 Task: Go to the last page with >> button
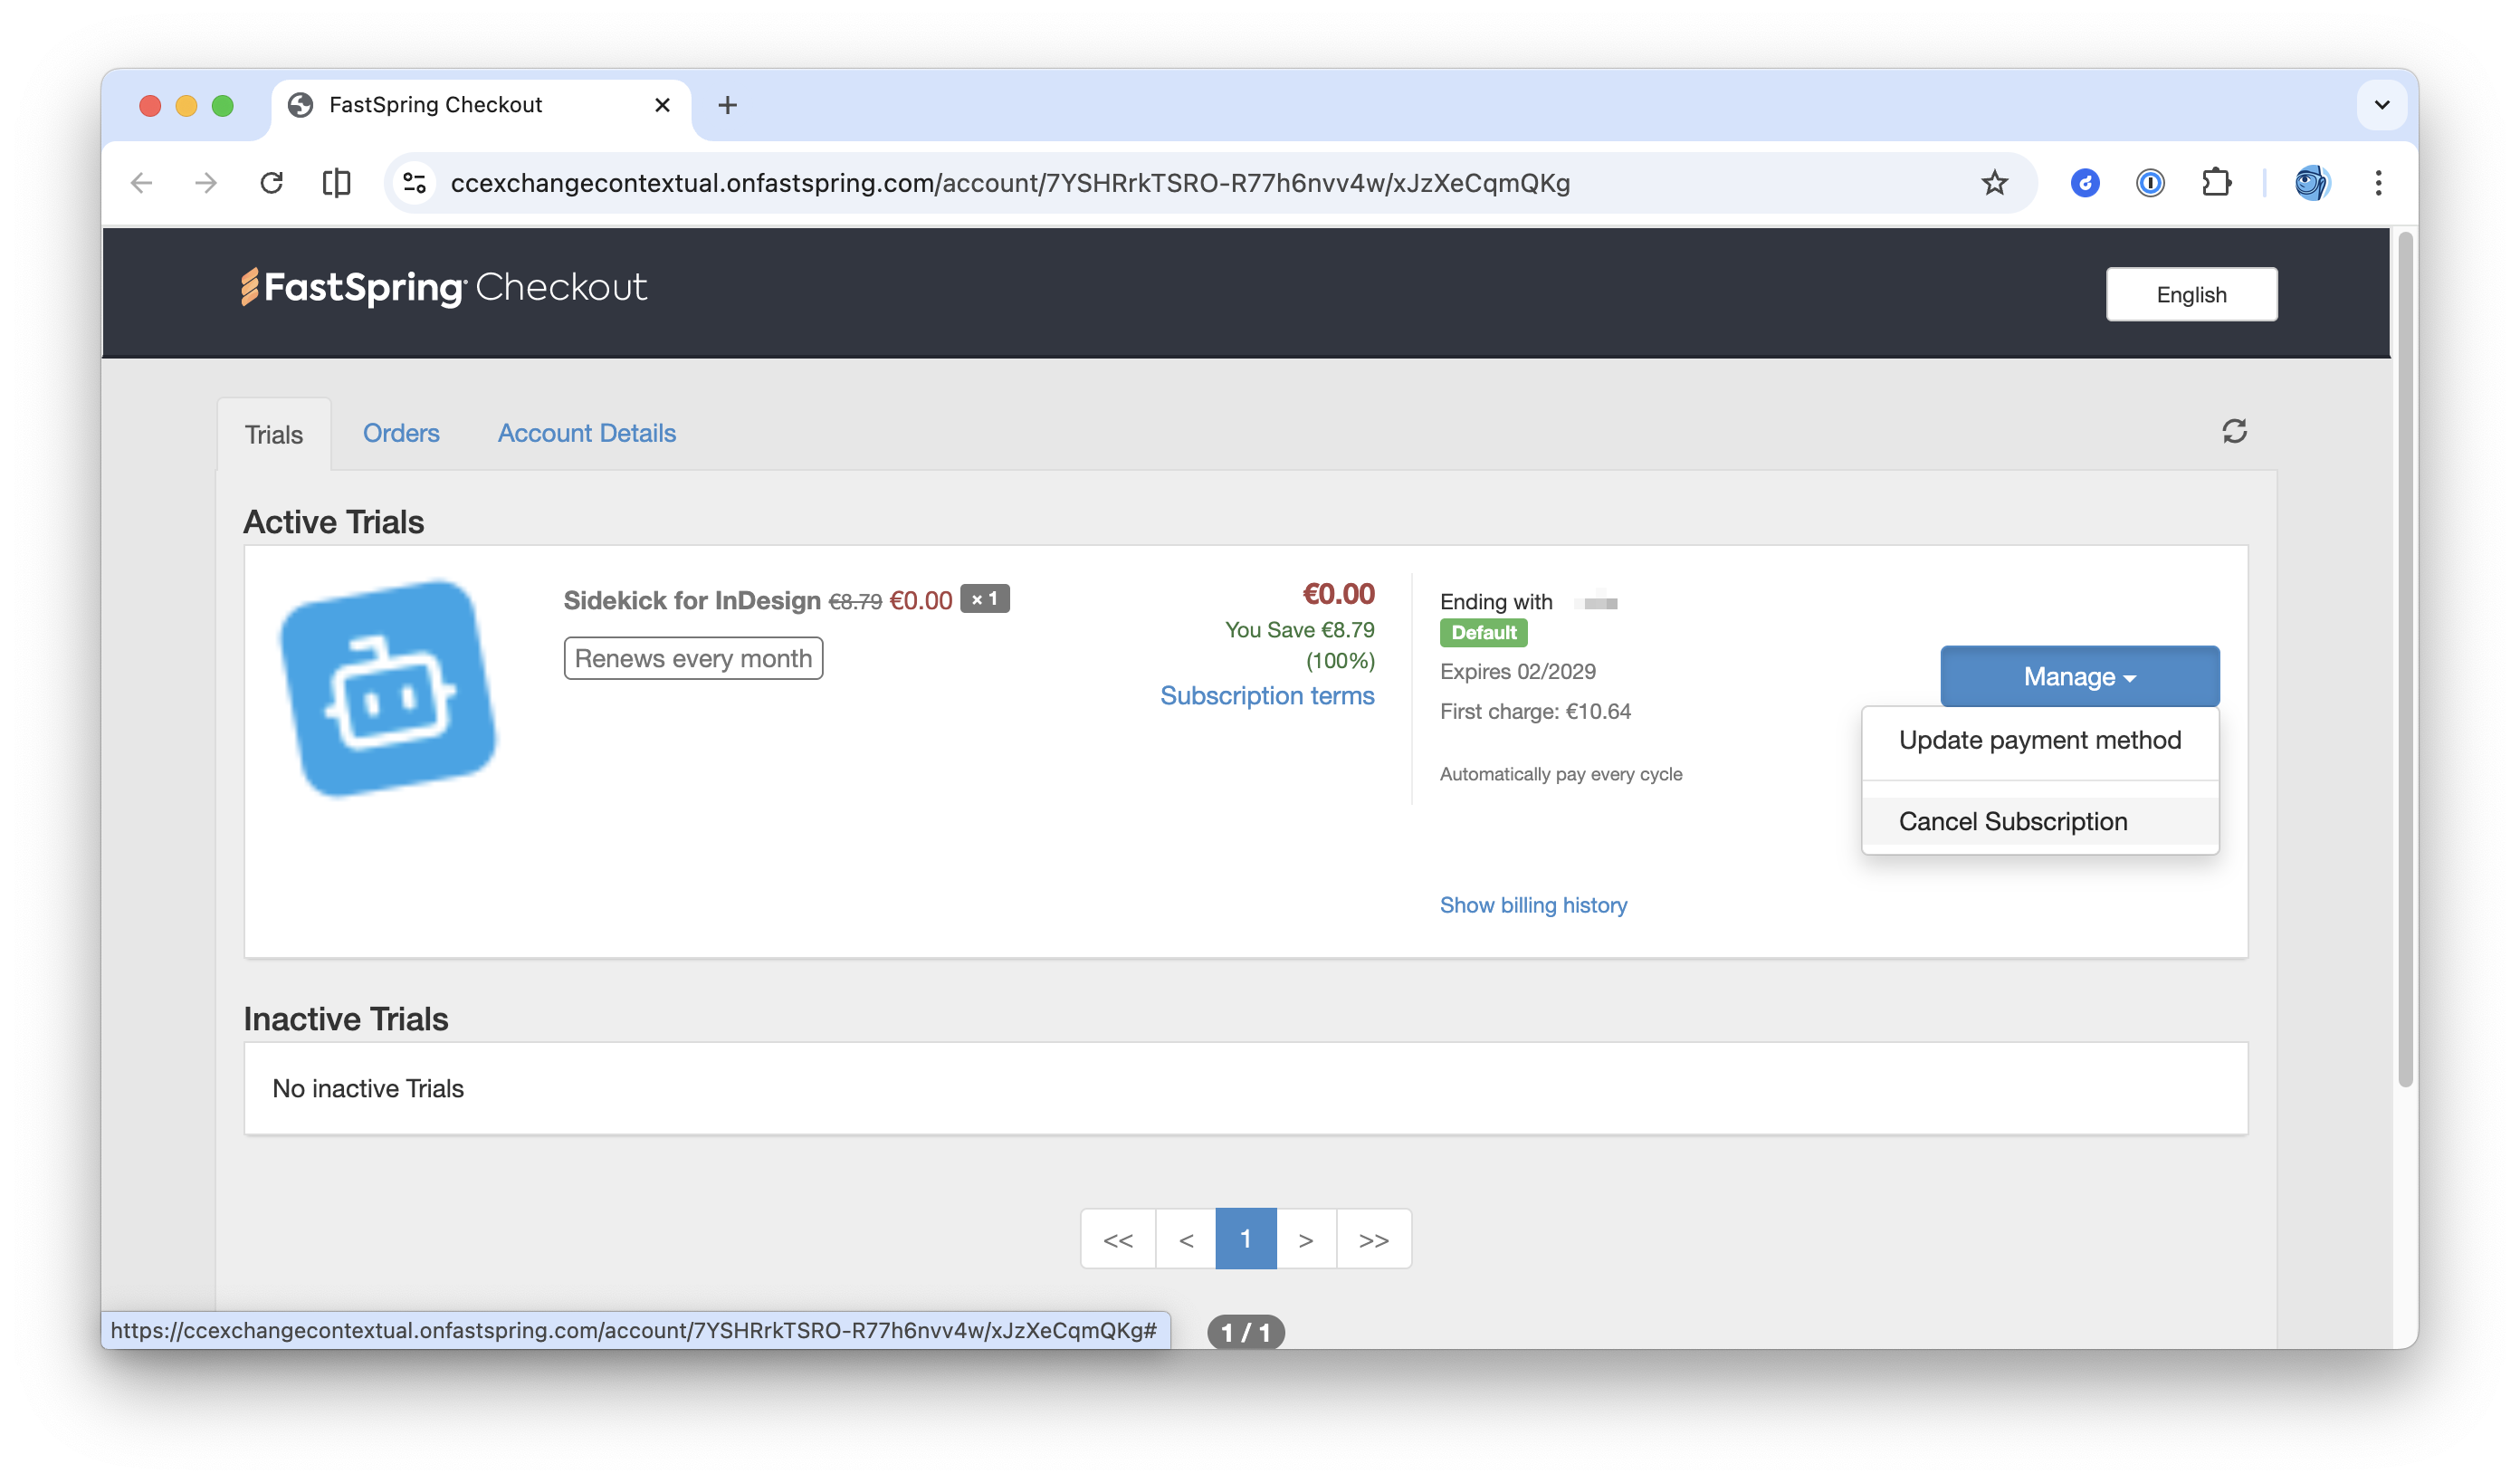(1374, 1238)
